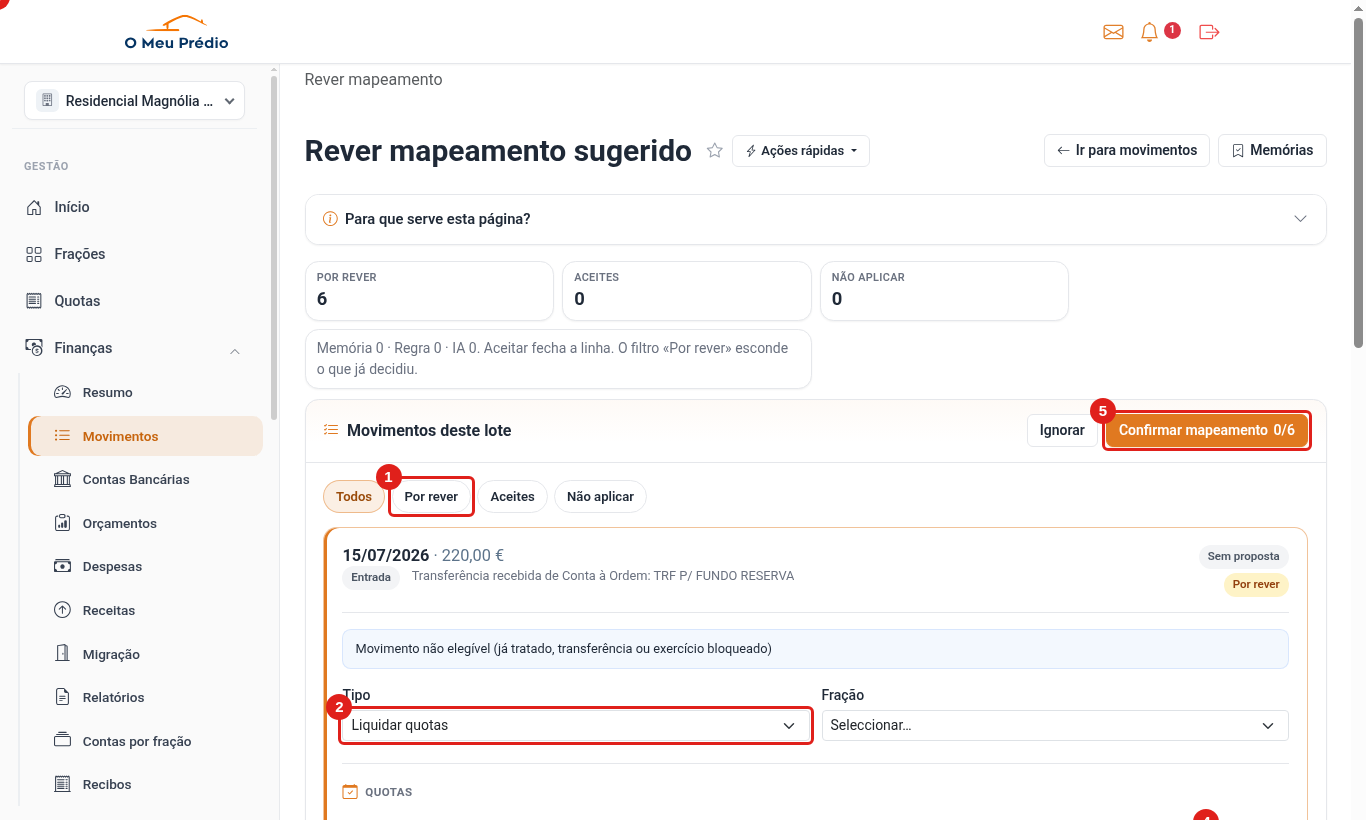Select the Por rever filter tab
The height and width of the screenshot is (820, 1366).
pos(431,497)
